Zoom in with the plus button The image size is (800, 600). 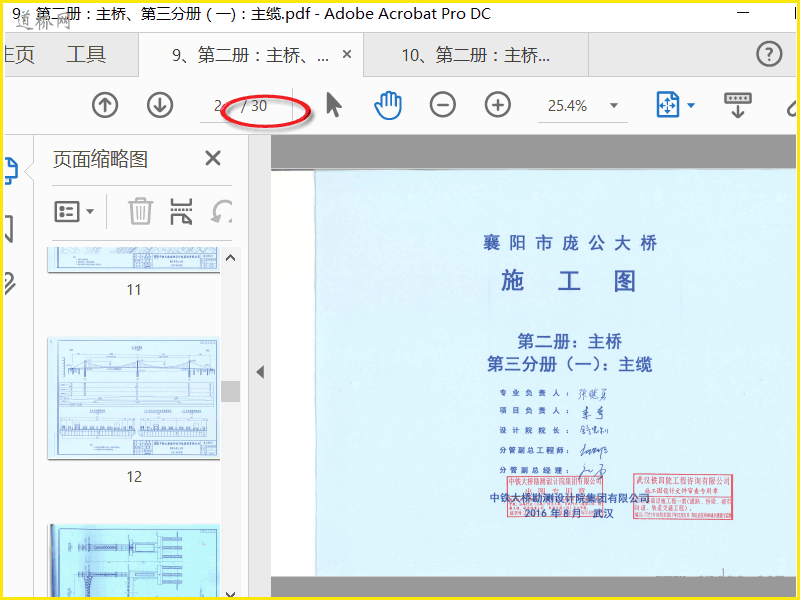(x=498, y=106)
